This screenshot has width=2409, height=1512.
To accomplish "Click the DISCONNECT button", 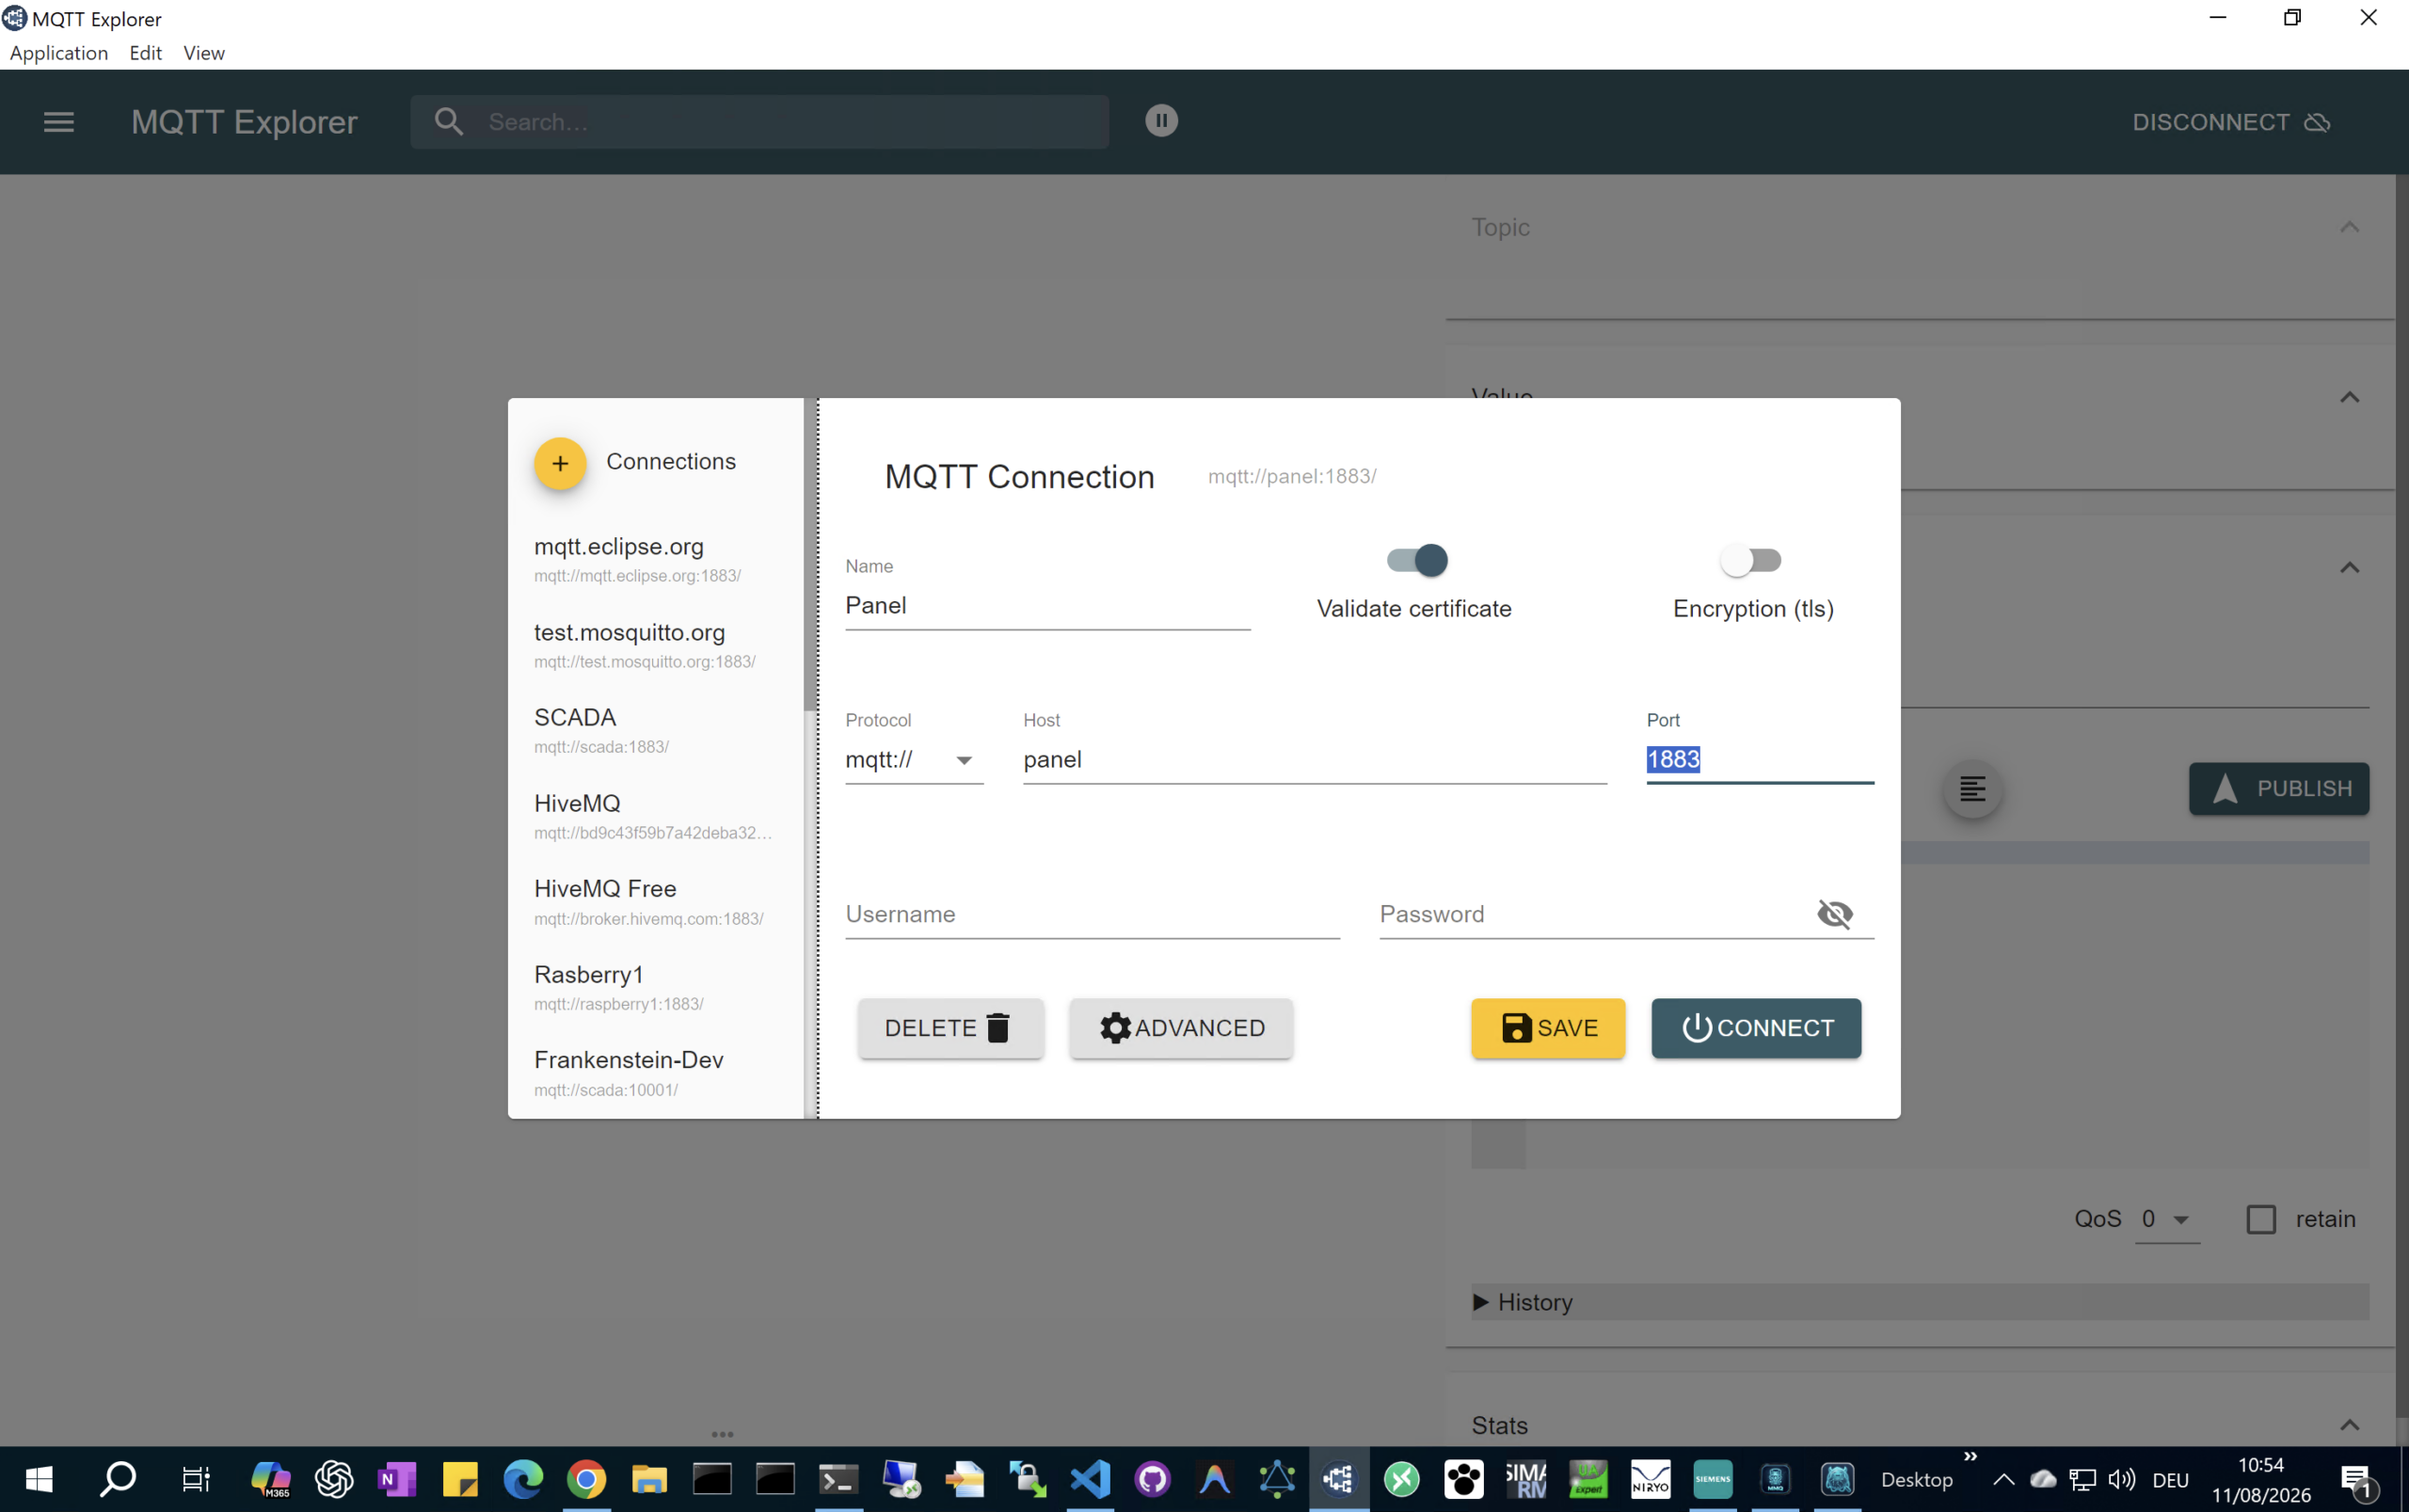I will coord(2232,122).
